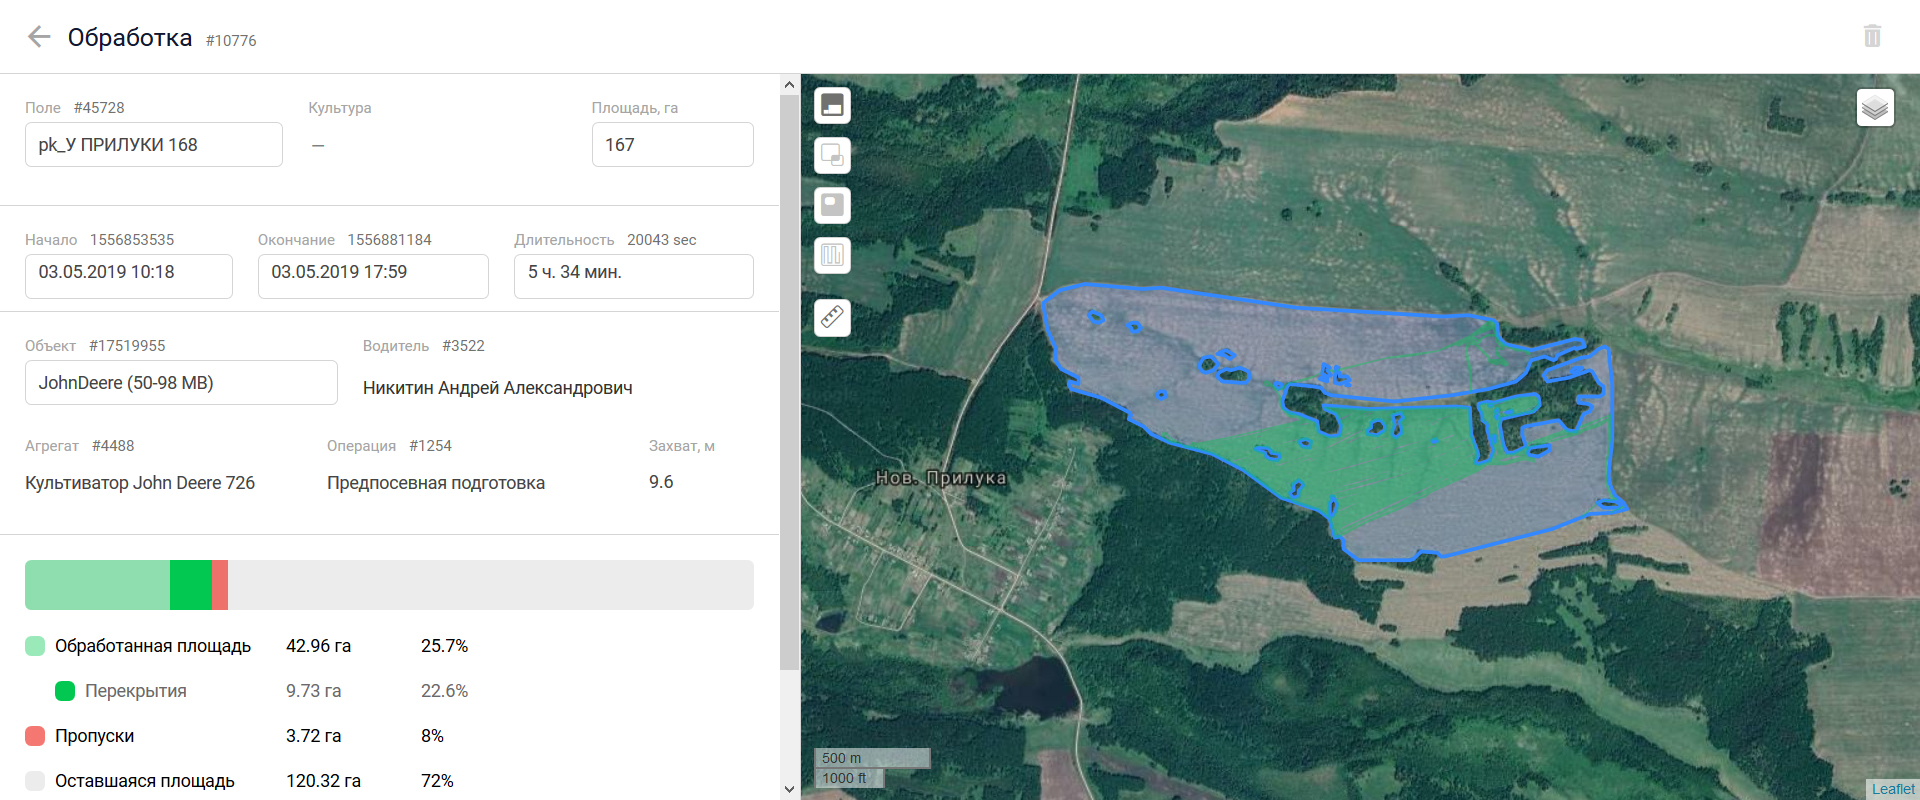Click the dark green overlap segment in progress bar

pyautogui.click(x=190, y=585)
